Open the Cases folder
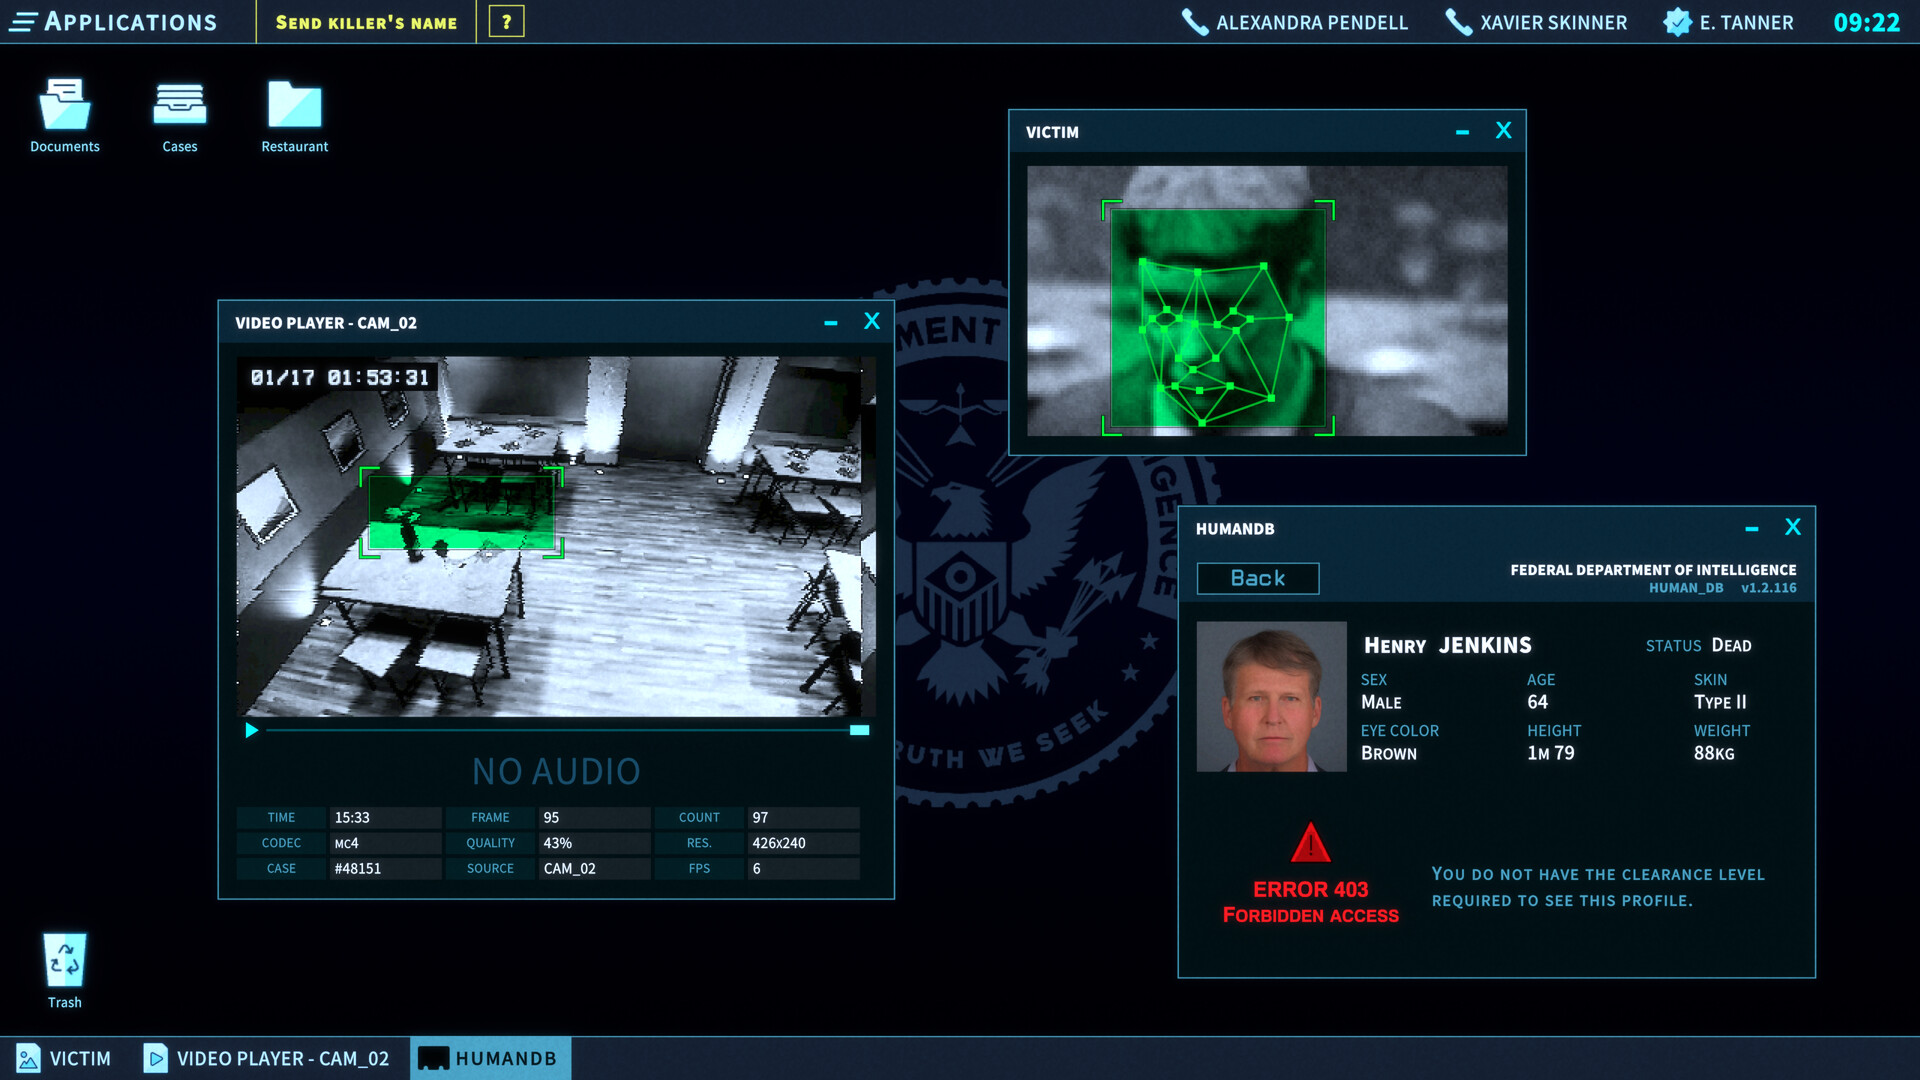The height and width of the screenshot is (1080, 1920). pos(179,103)
